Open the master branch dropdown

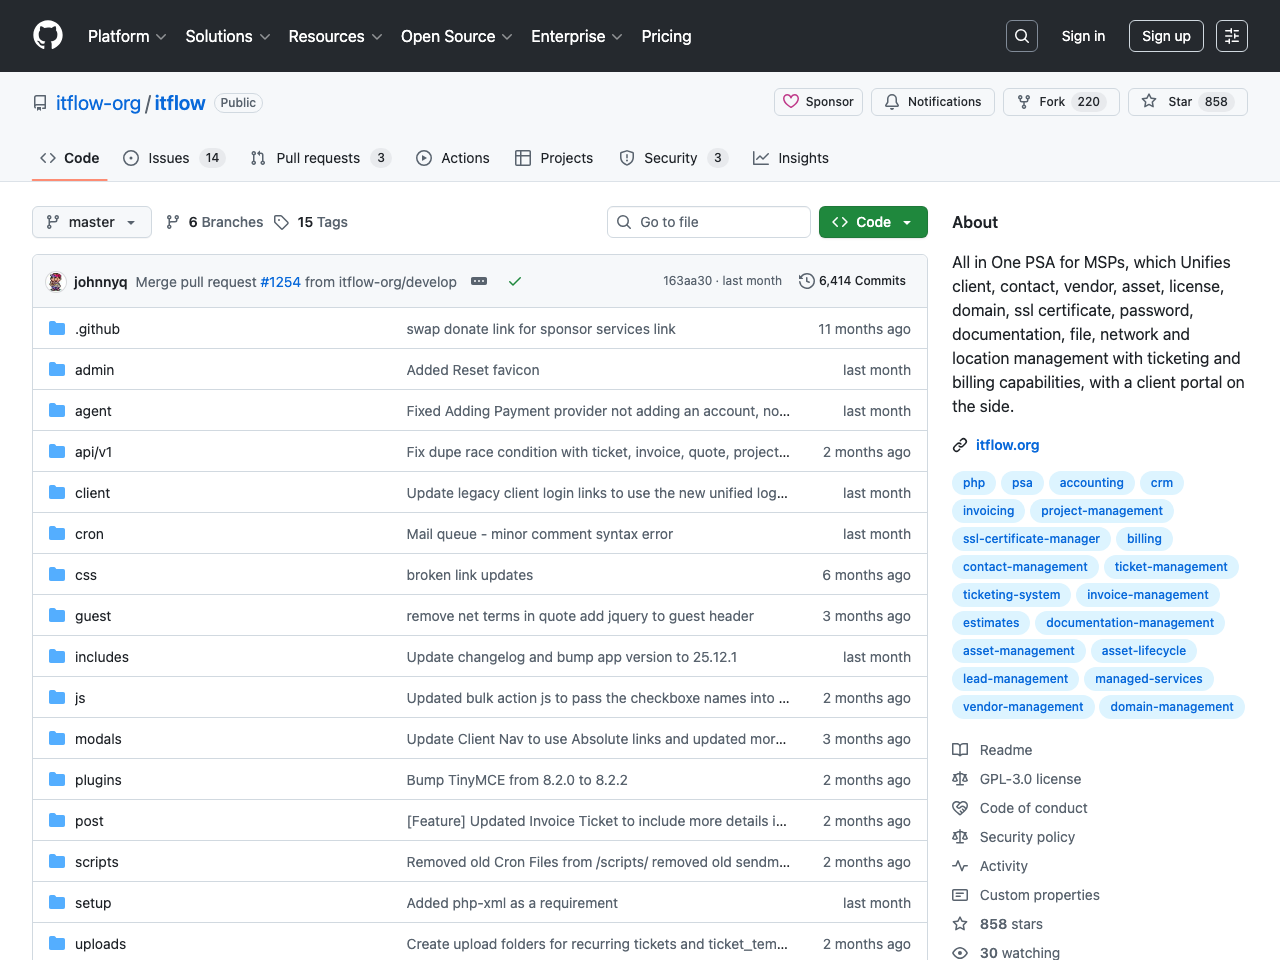tap(91, 222)
